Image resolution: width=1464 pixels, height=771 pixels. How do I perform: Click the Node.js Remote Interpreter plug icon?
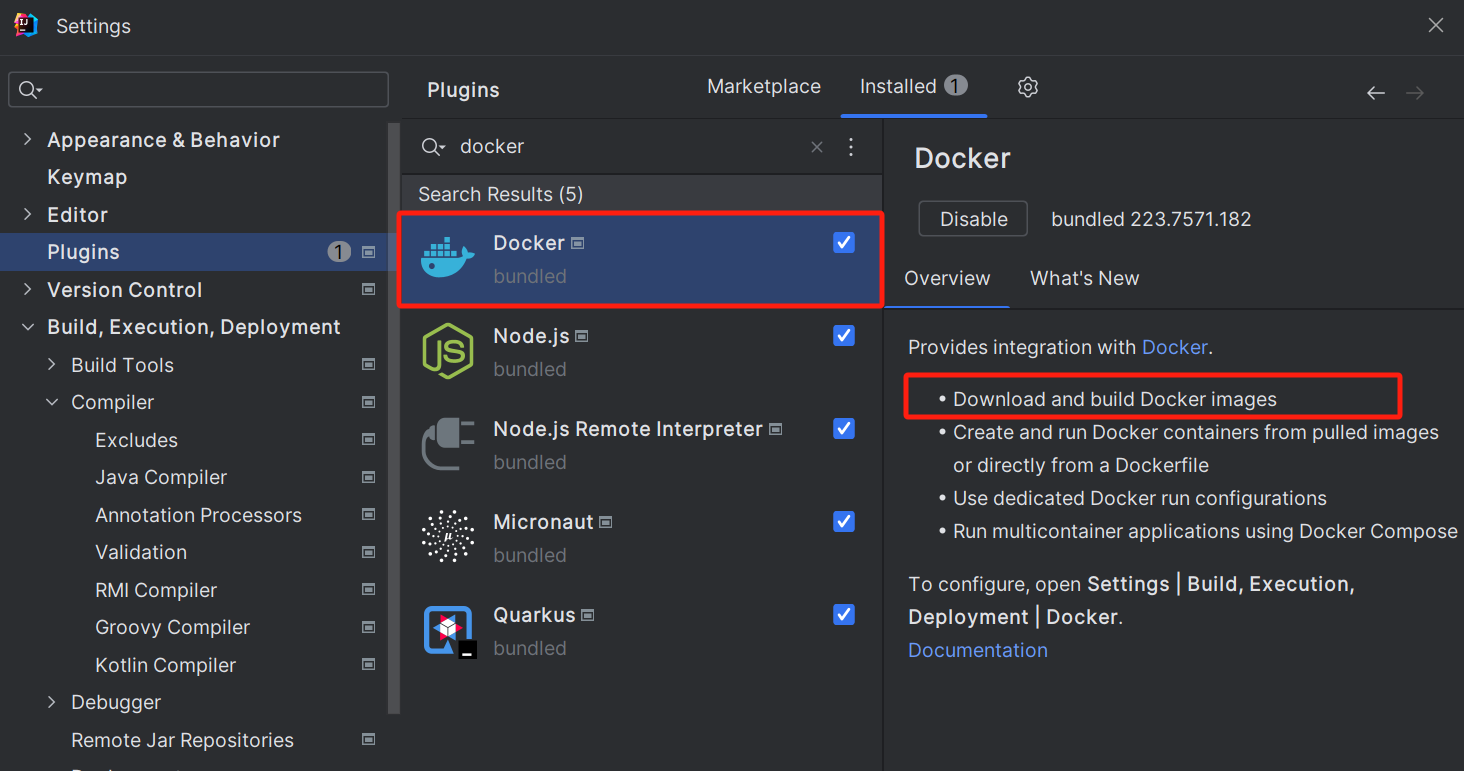[447, 444]
